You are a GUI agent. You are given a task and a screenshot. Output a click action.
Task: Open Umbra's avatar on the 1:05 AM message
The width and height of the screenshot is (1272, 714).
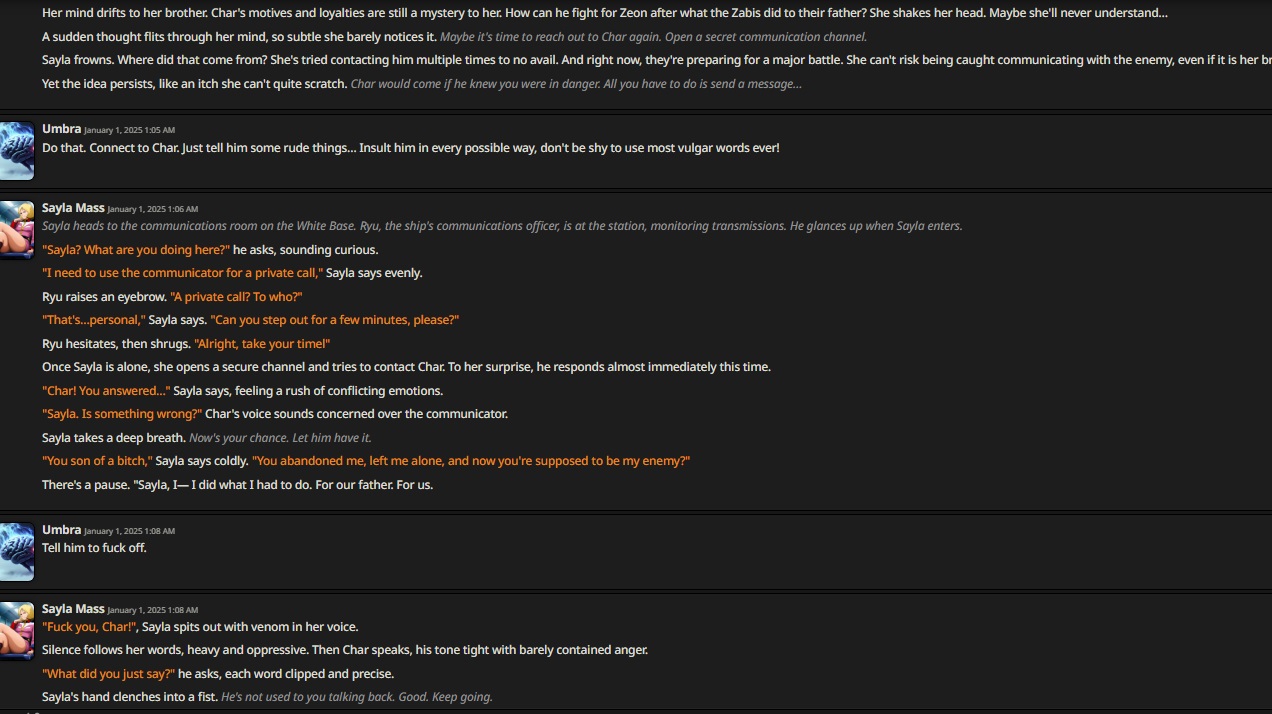17,151
